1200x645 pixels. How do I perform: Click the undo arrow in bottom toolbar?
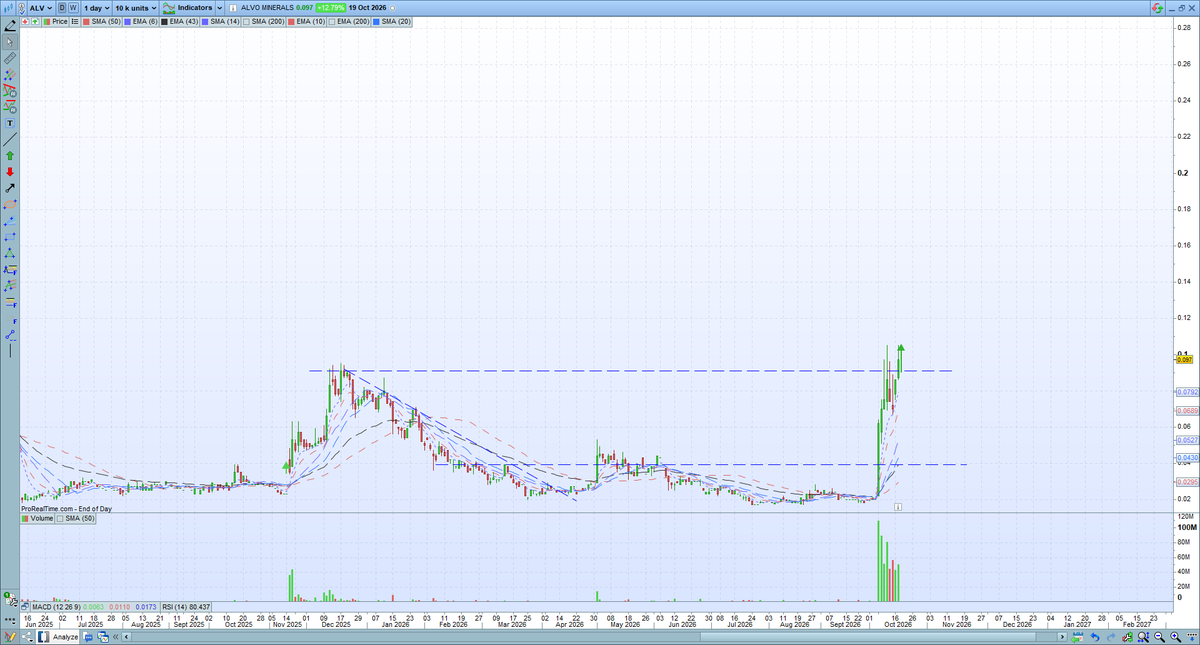(1095, 637)
